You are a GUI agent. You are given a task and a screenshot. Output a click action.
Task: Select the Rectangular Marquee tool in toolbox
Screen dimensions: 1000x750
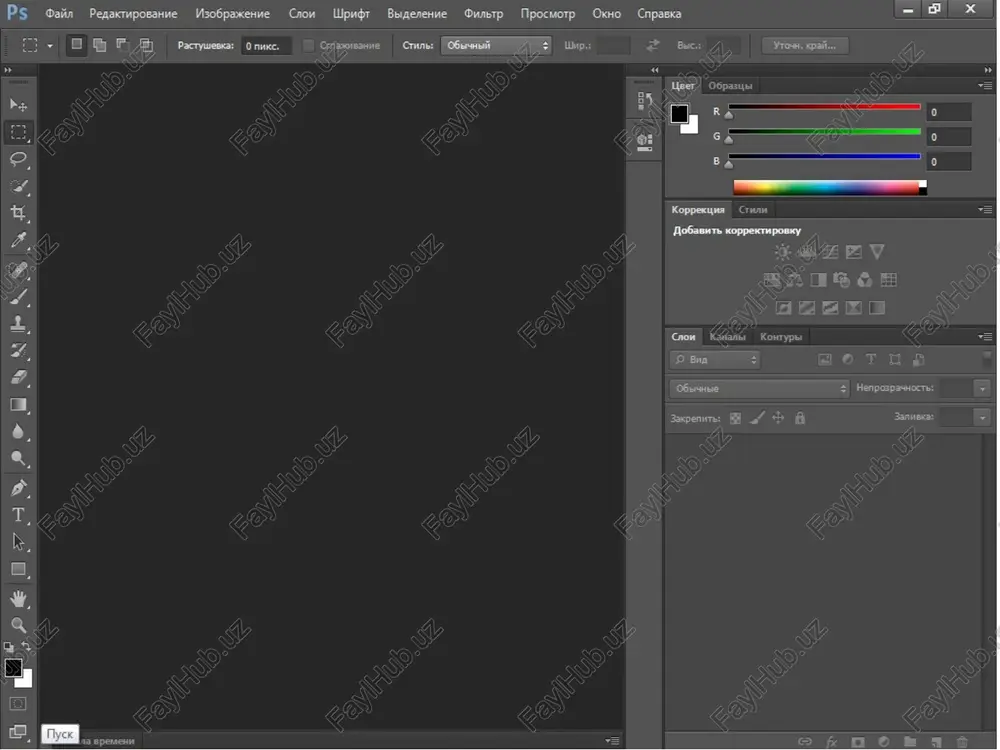click(x=18, y=132)
